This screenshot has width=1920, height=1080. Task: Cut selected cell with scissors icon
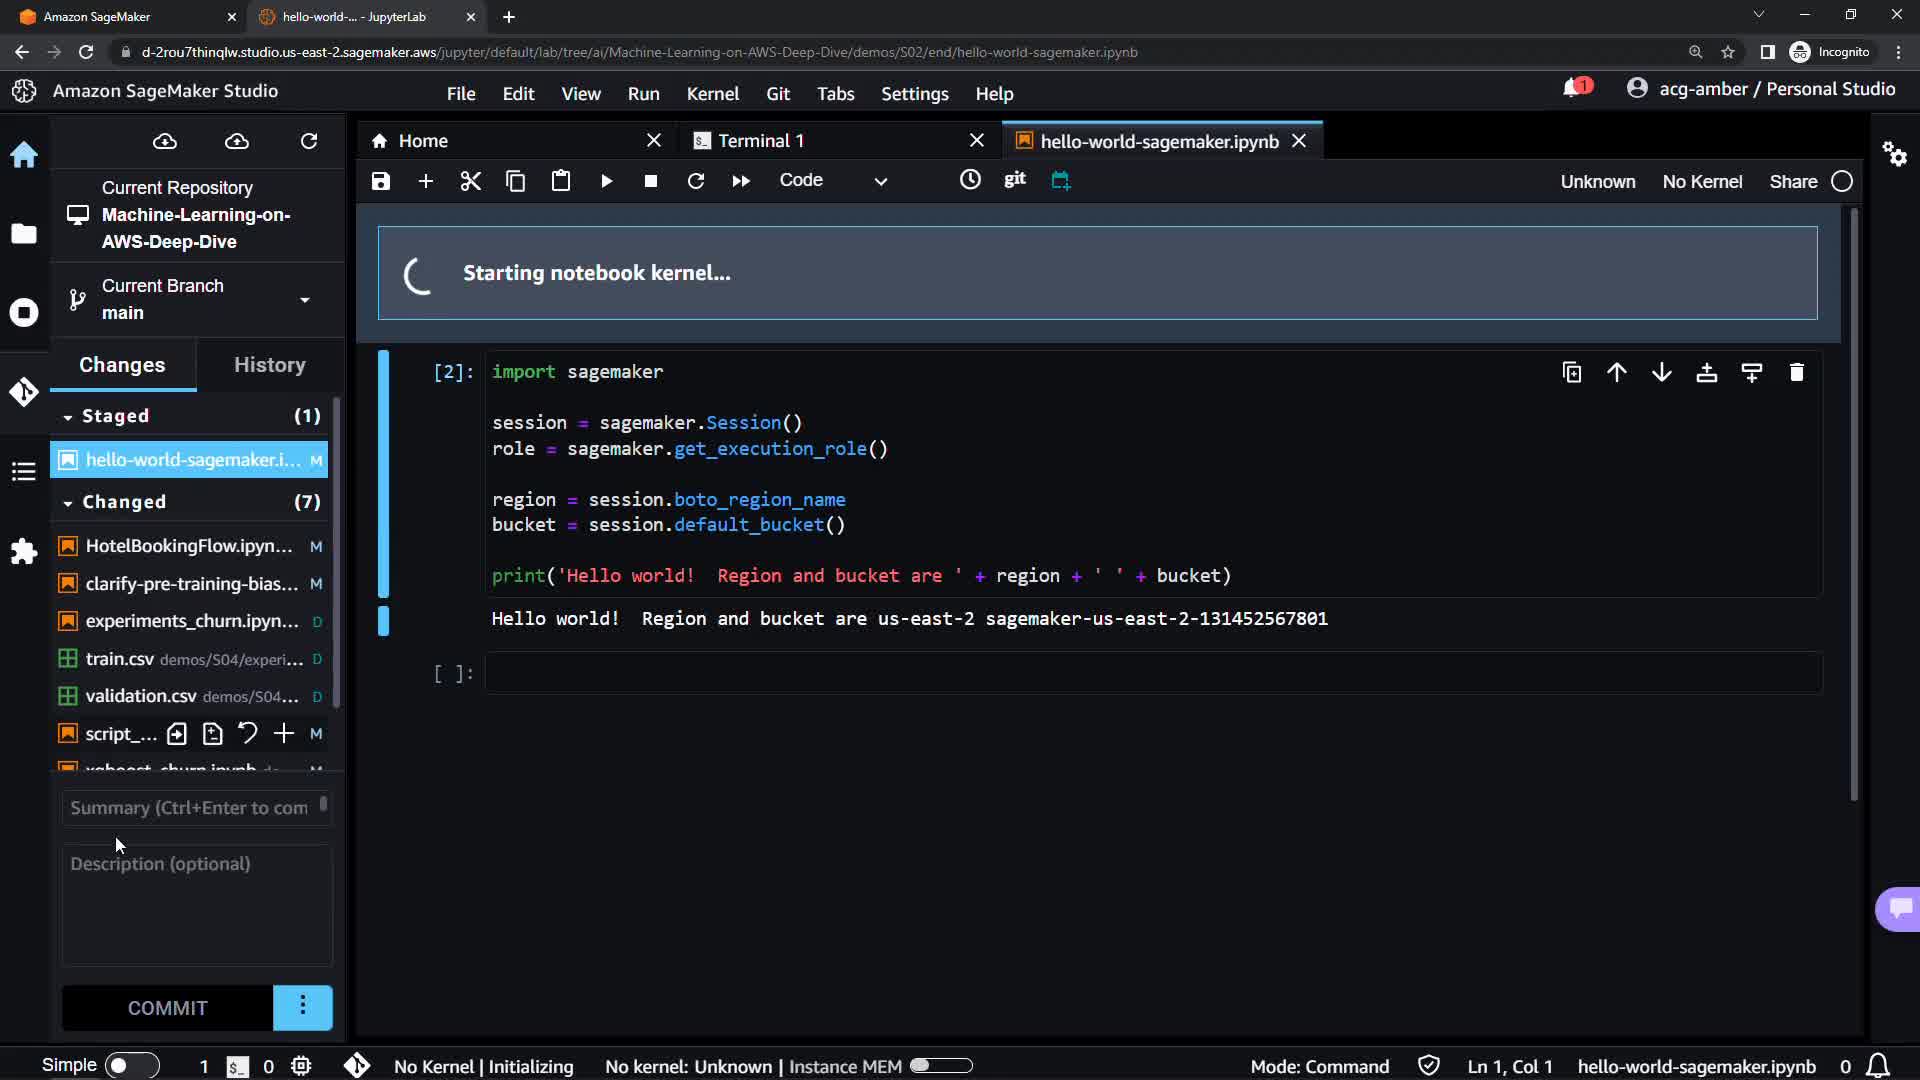tap(470, 181)
